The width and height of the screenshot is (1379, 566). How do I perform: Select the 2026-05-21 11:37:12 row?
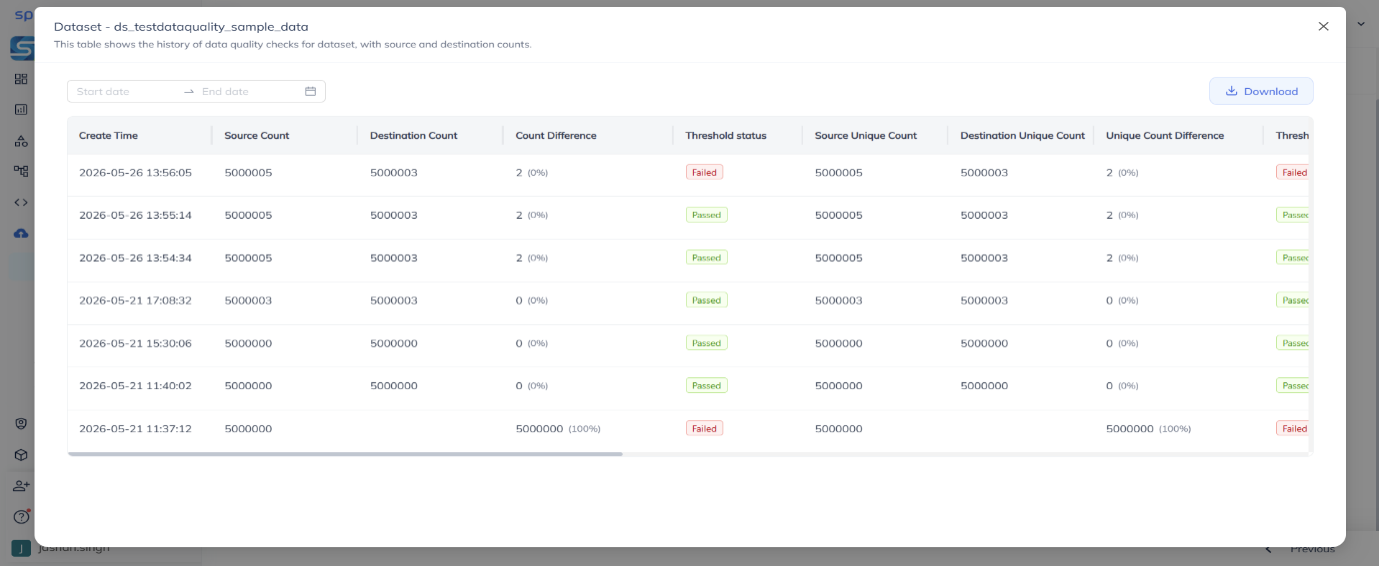pyautogui.click(x=689, y=428)
